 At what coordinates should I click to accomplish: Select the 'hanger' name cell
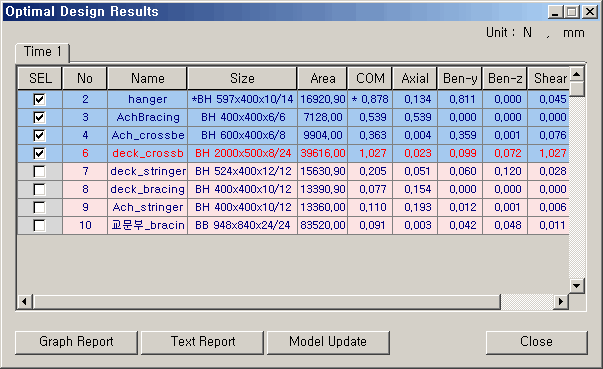(148, 100)
